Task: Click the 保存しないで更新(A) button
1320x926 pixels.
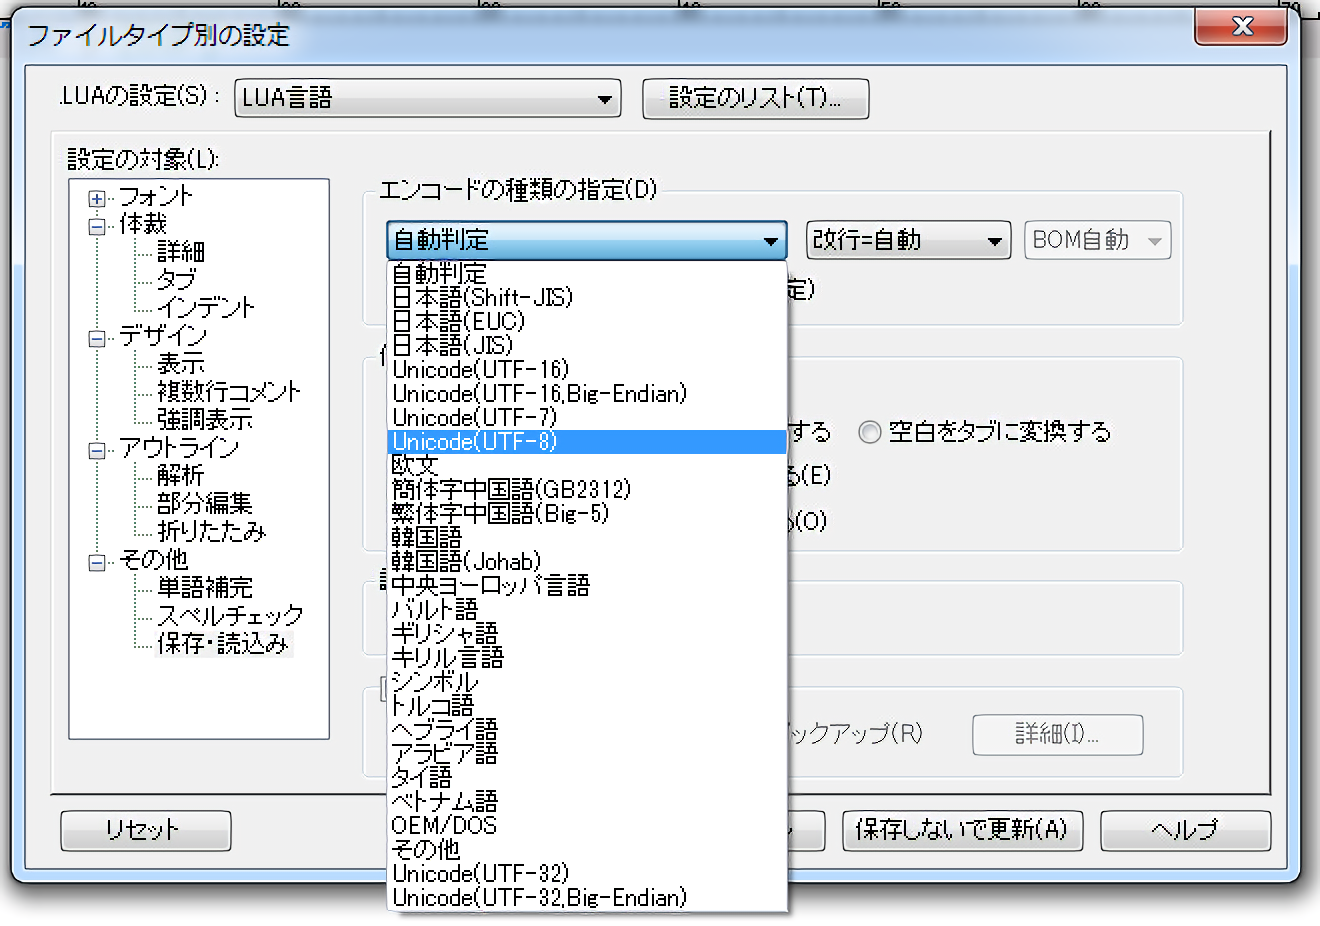Action: coord(962,830)
